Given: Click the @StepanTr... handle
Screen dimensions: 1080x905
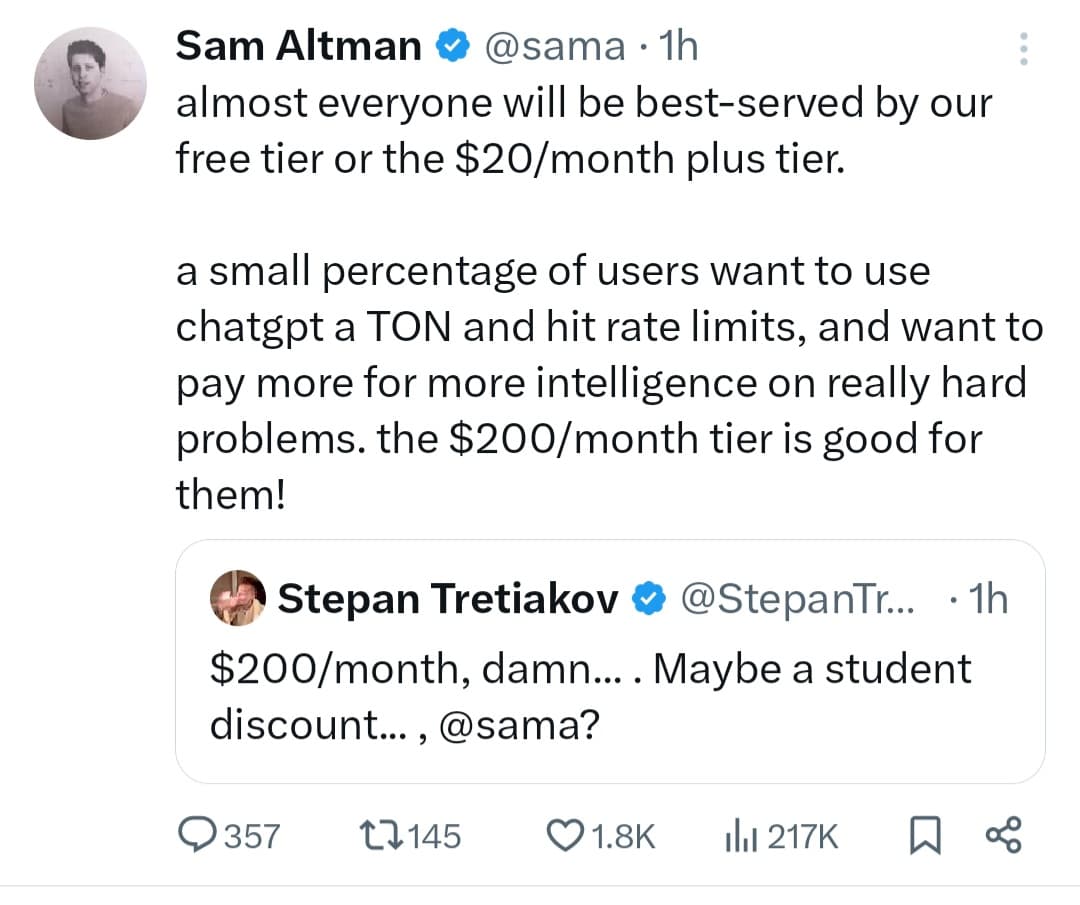Looking at the screenshot, I should click(795, 598).
